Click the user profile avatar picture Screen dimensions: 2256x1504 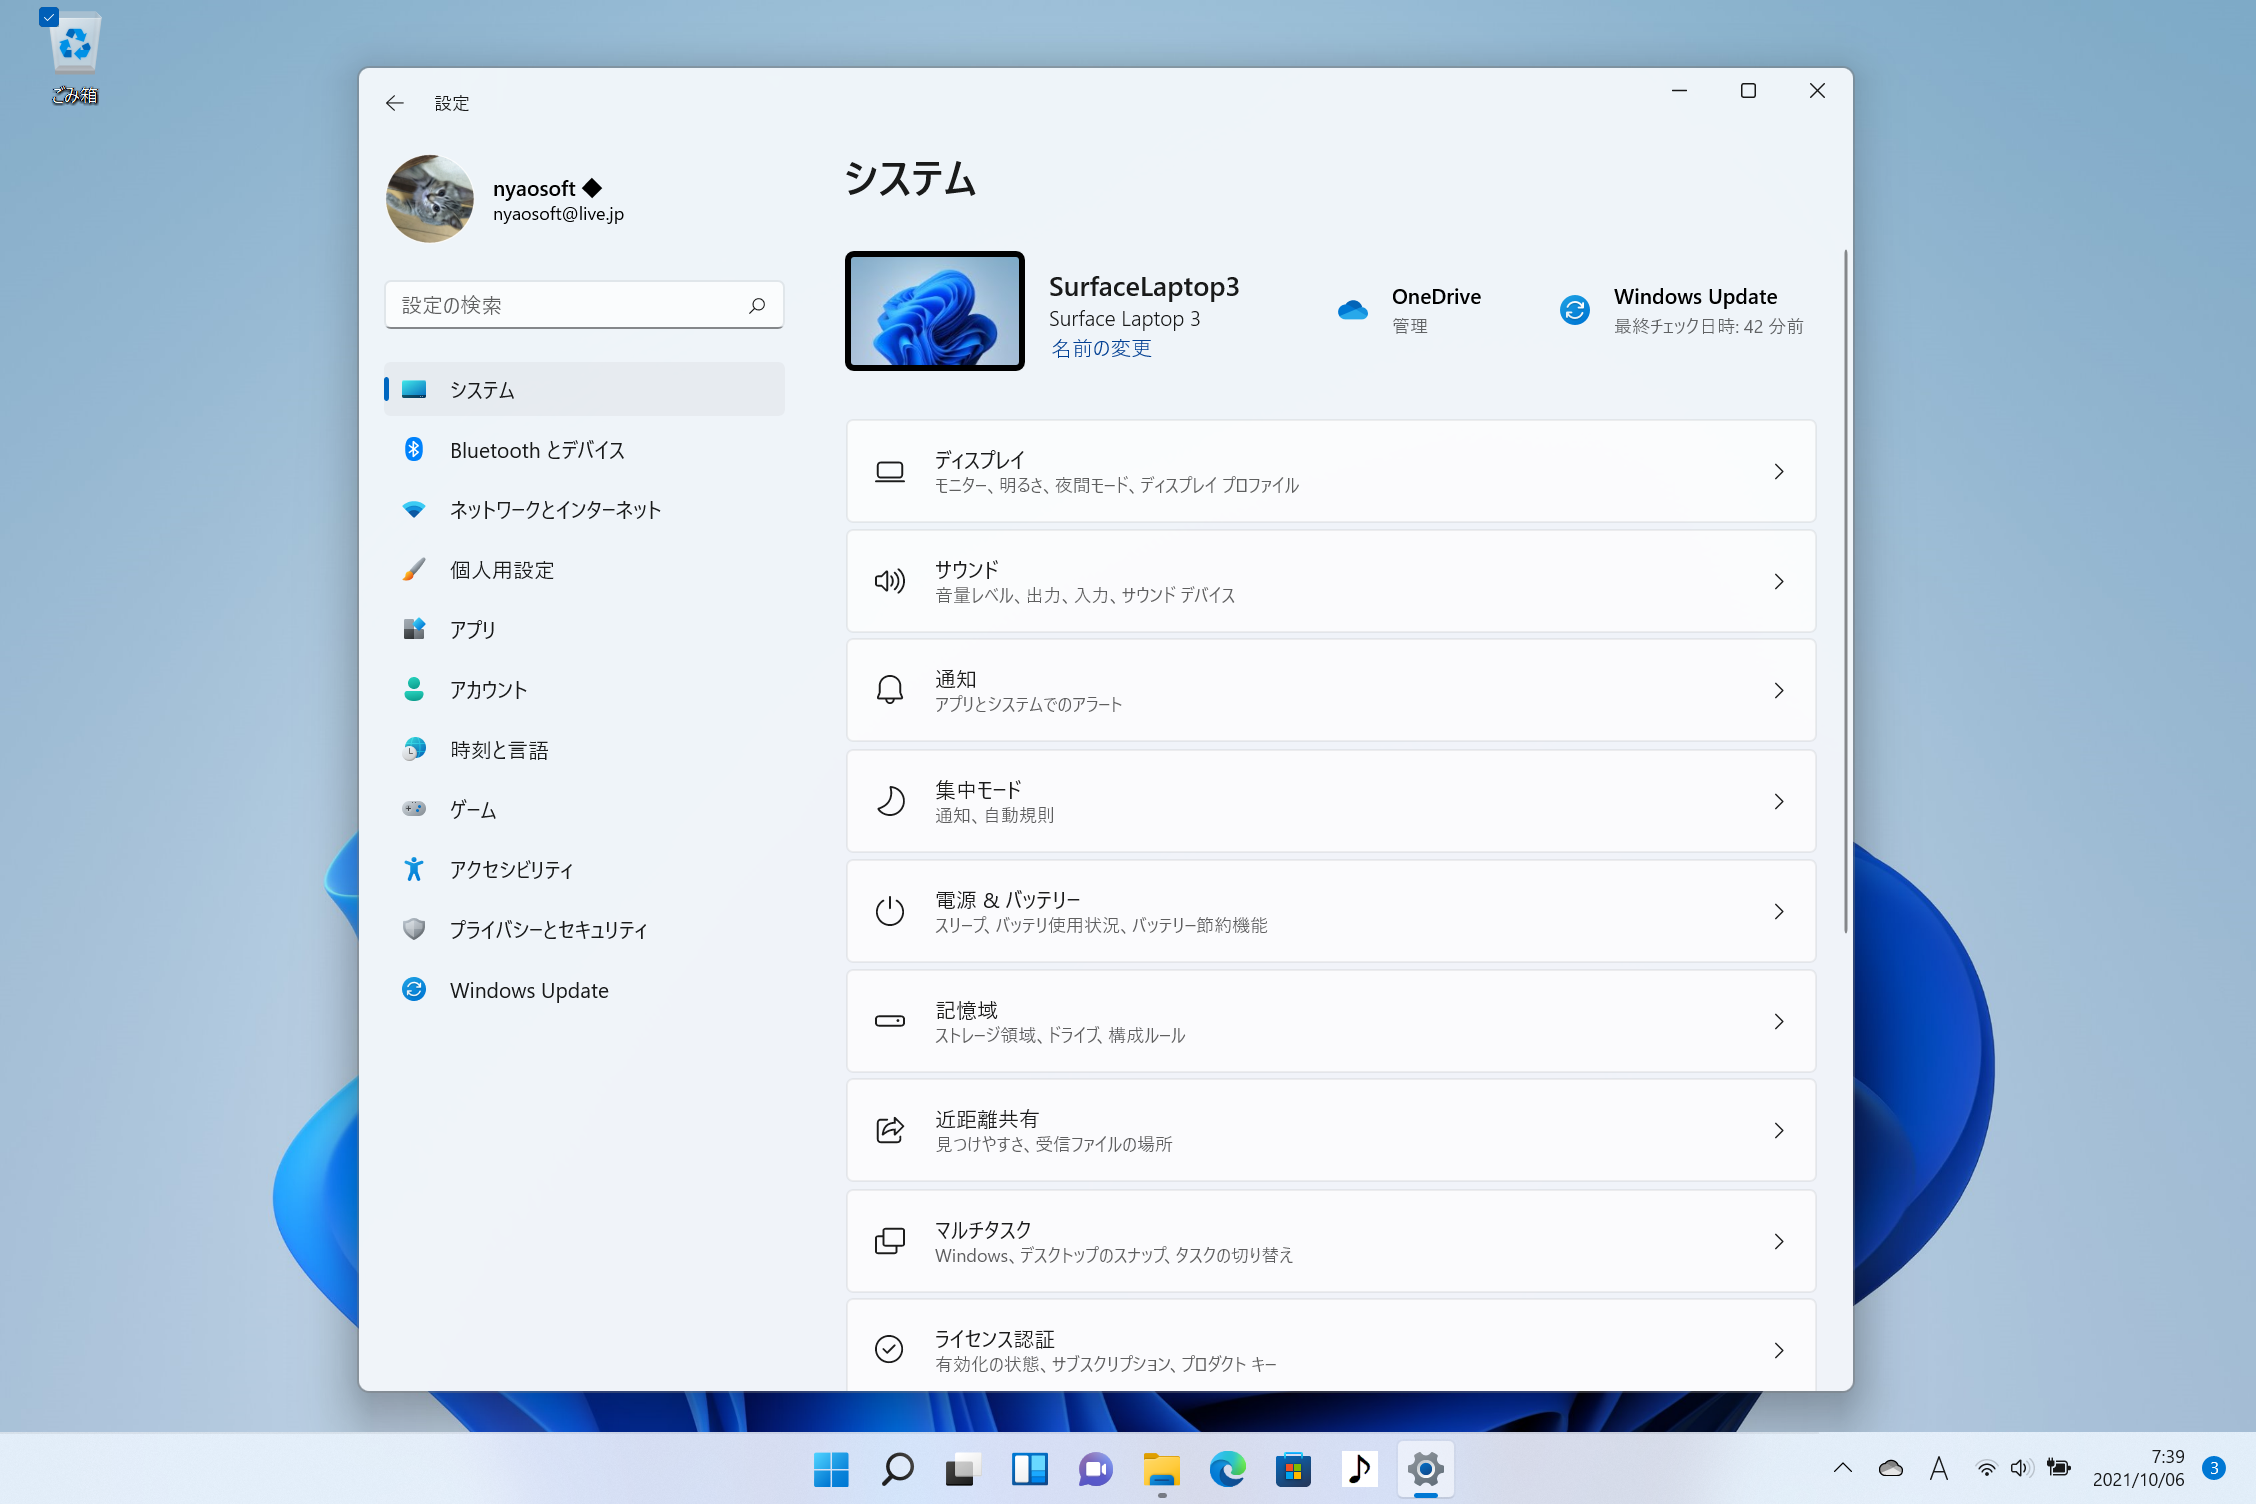pos(430,198)
